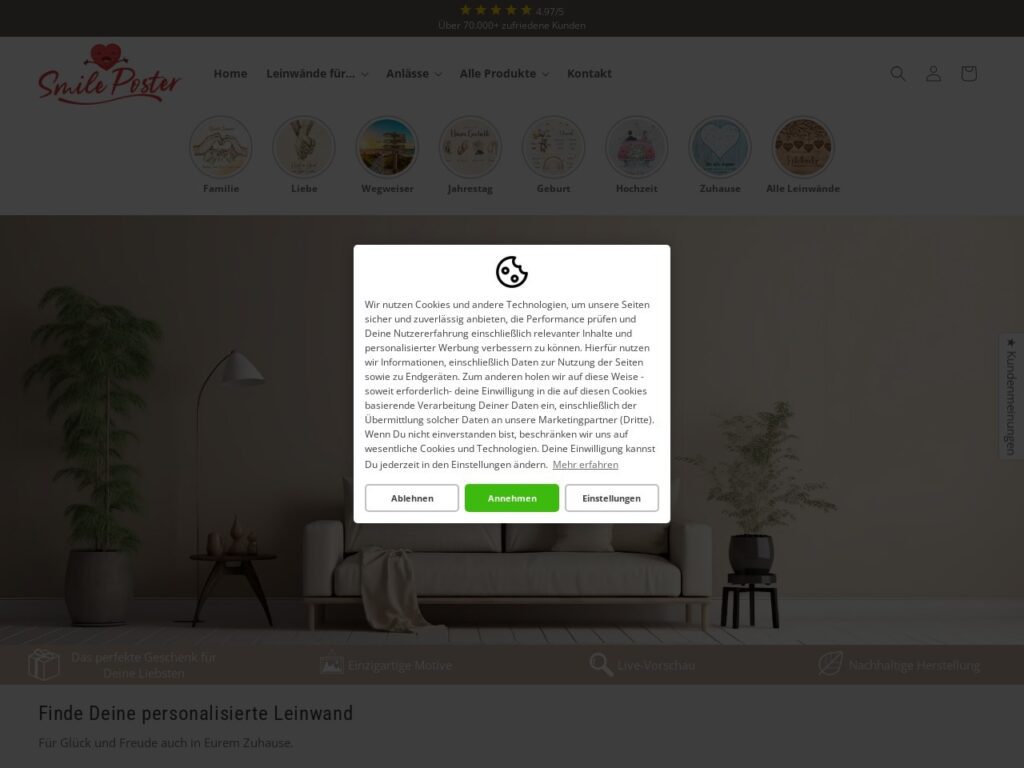The width and height of the screenshot is (1024, 768).
Task: Select the Liebe category circle
Action: (x=304, y=148)
